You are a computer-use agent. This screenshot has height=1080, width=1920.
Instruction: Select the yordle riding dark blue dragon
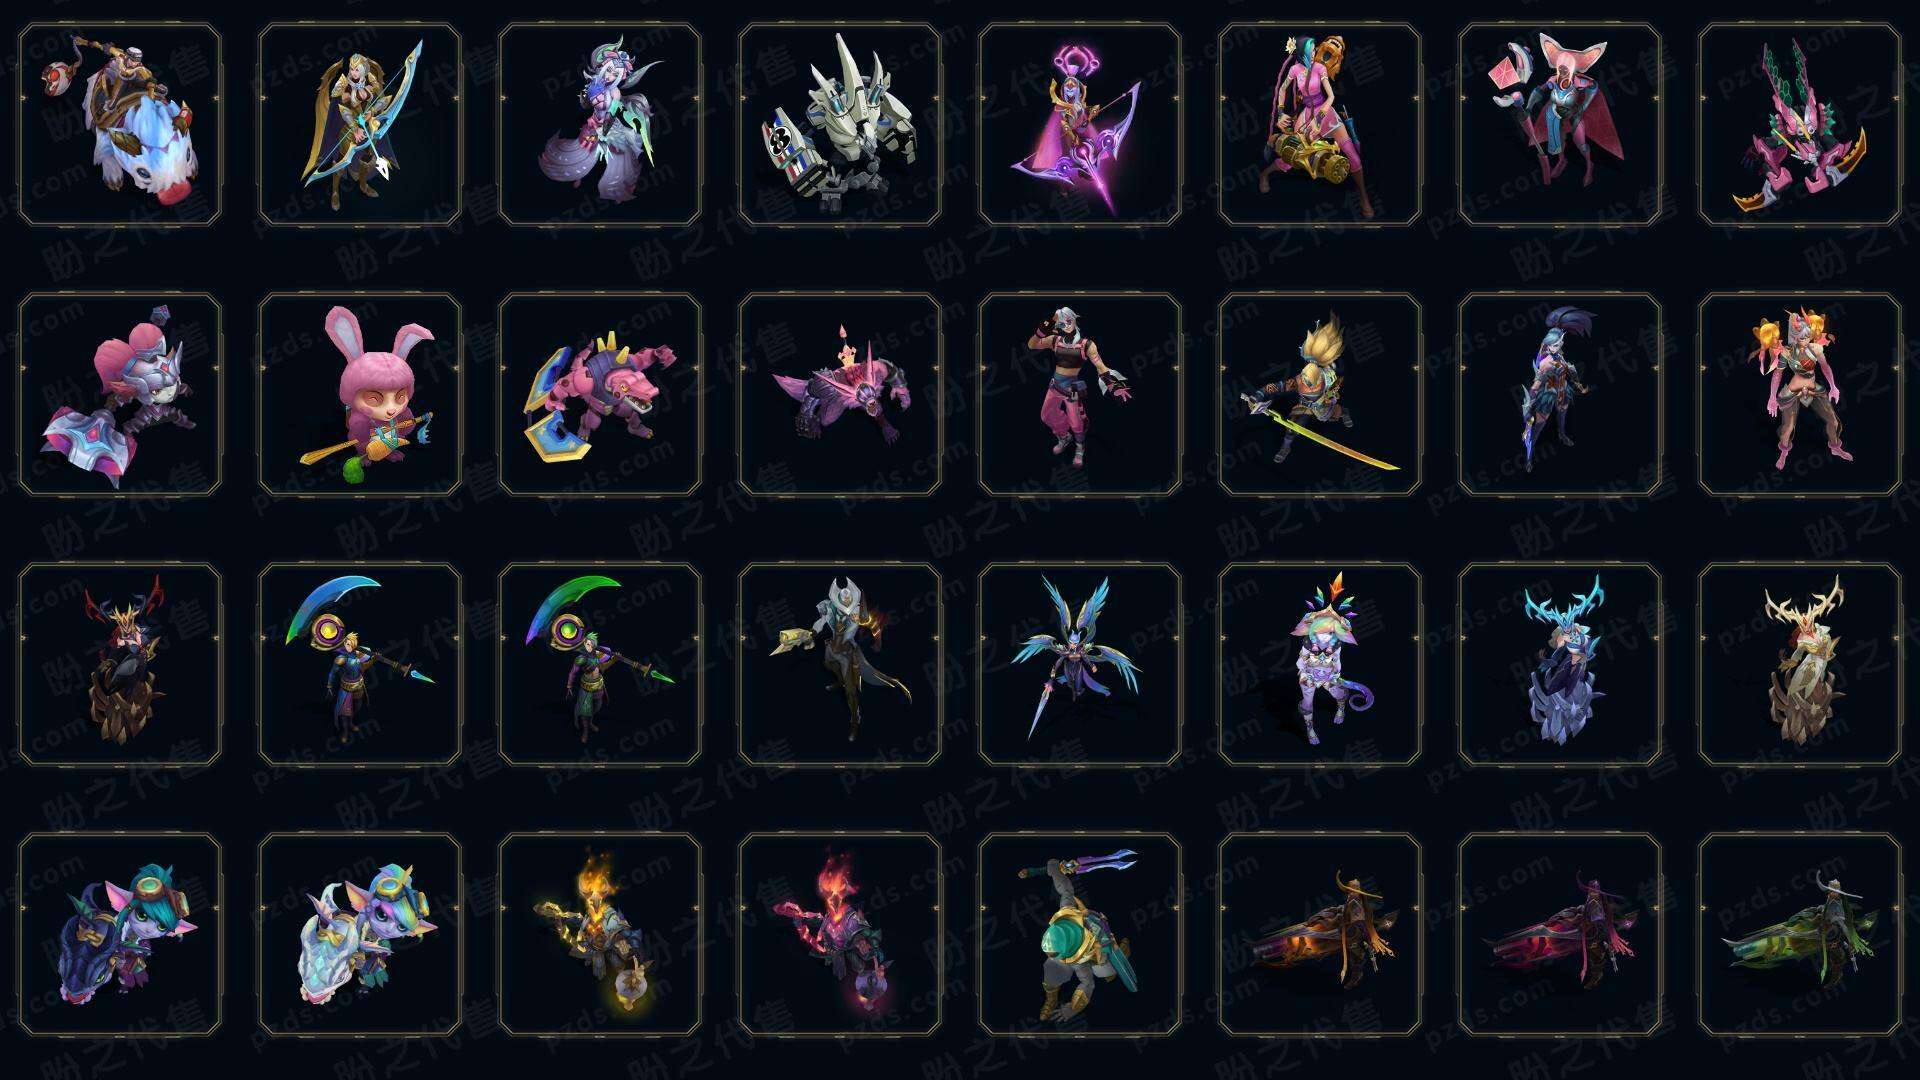pyautogui.click(x=120, y=934)
